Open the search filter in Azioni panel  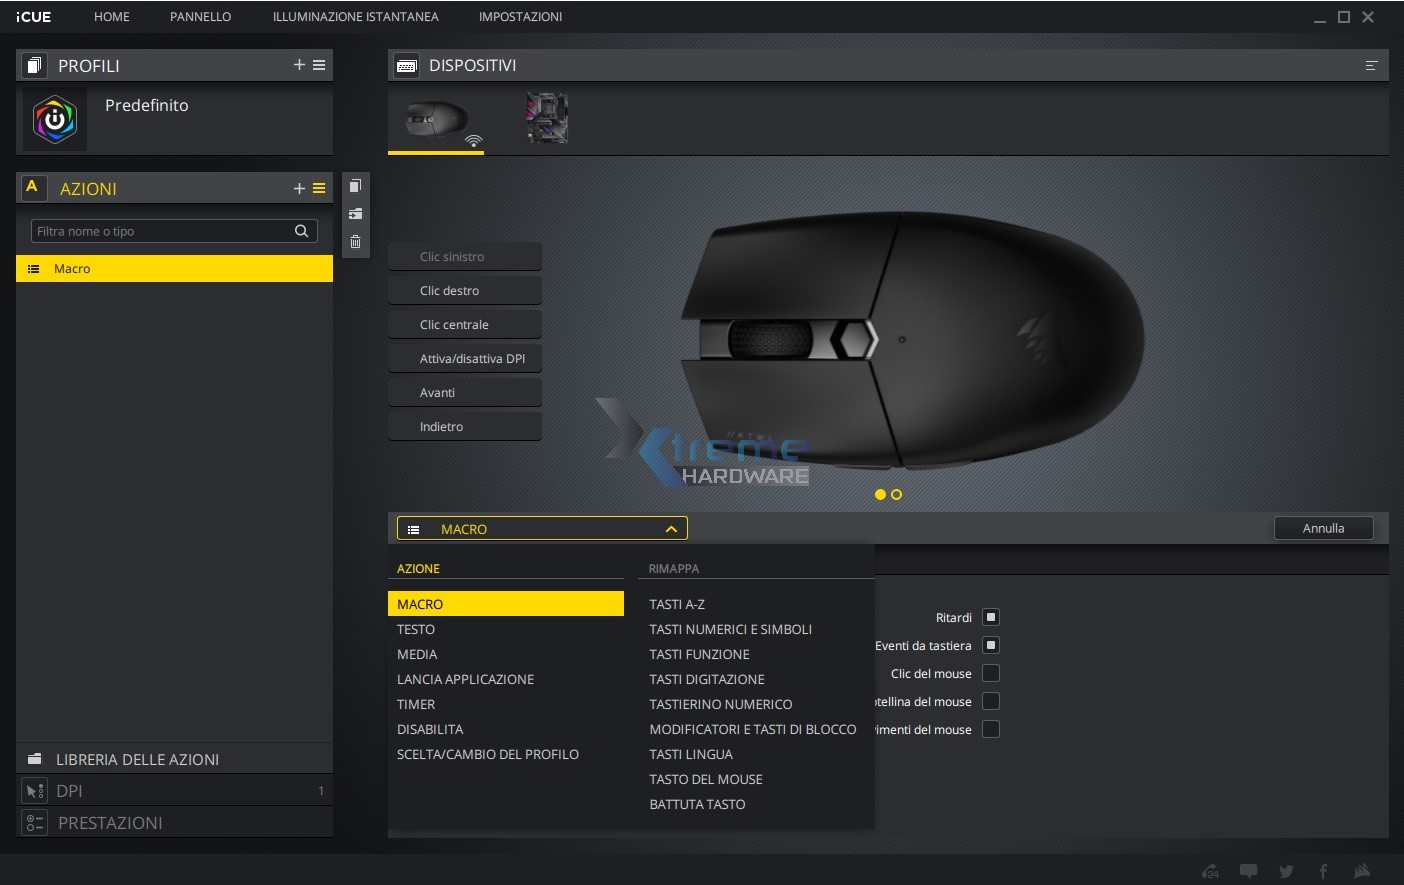point(300,231)
